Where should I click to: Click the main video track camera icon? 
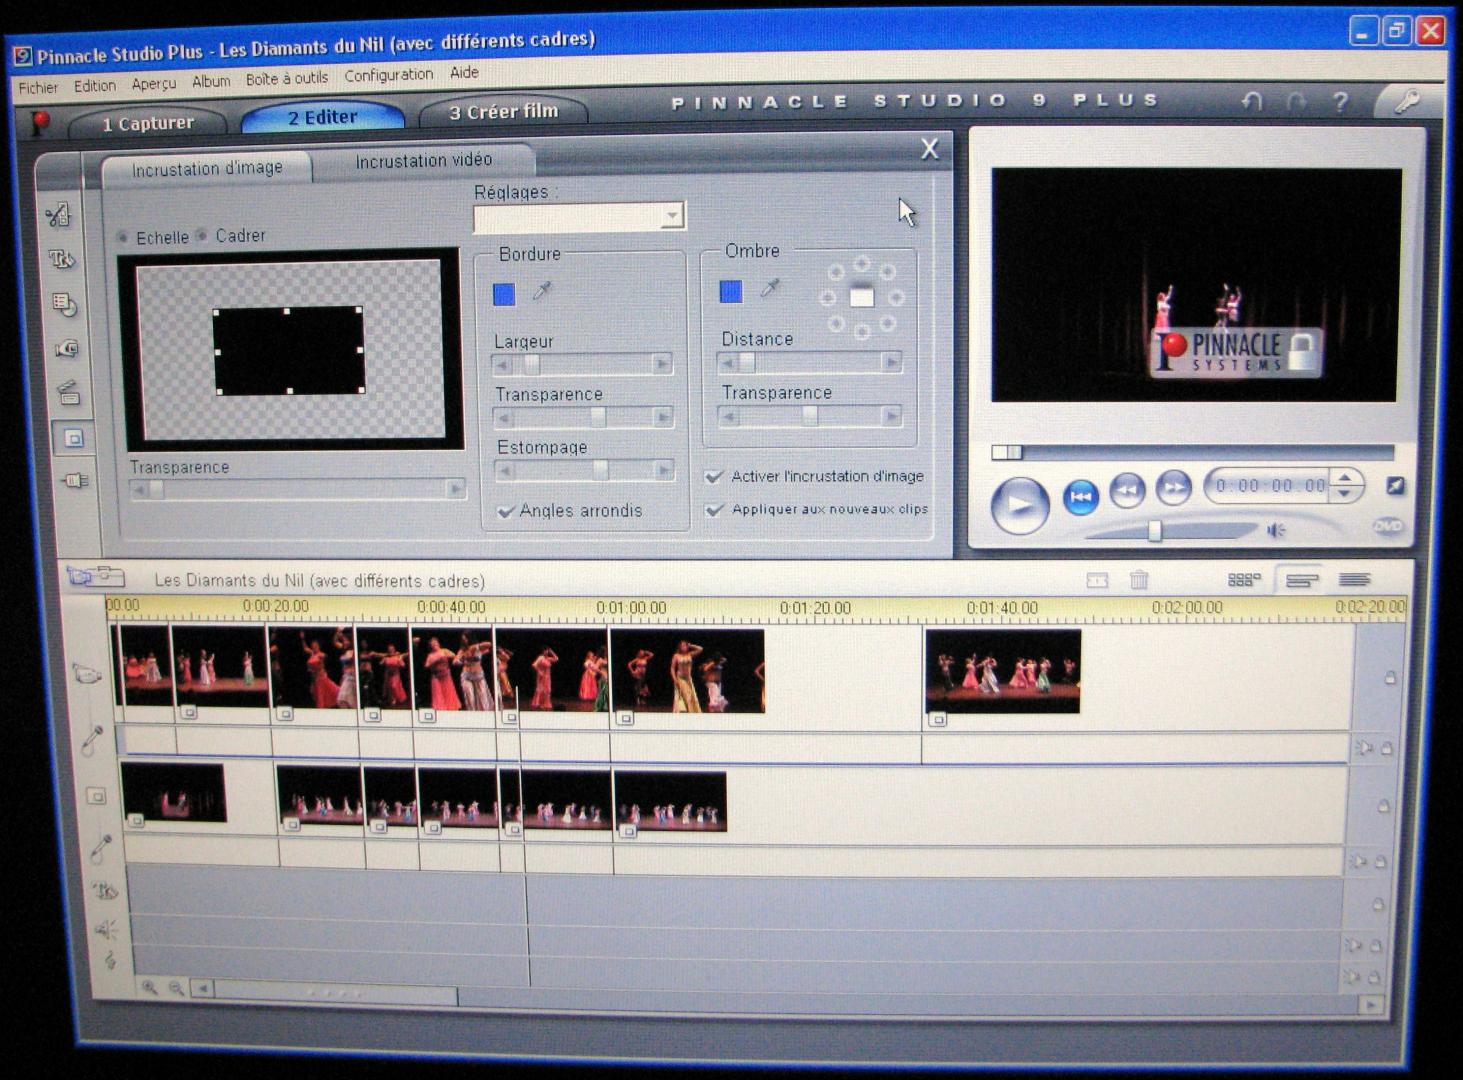click(87, 674)
